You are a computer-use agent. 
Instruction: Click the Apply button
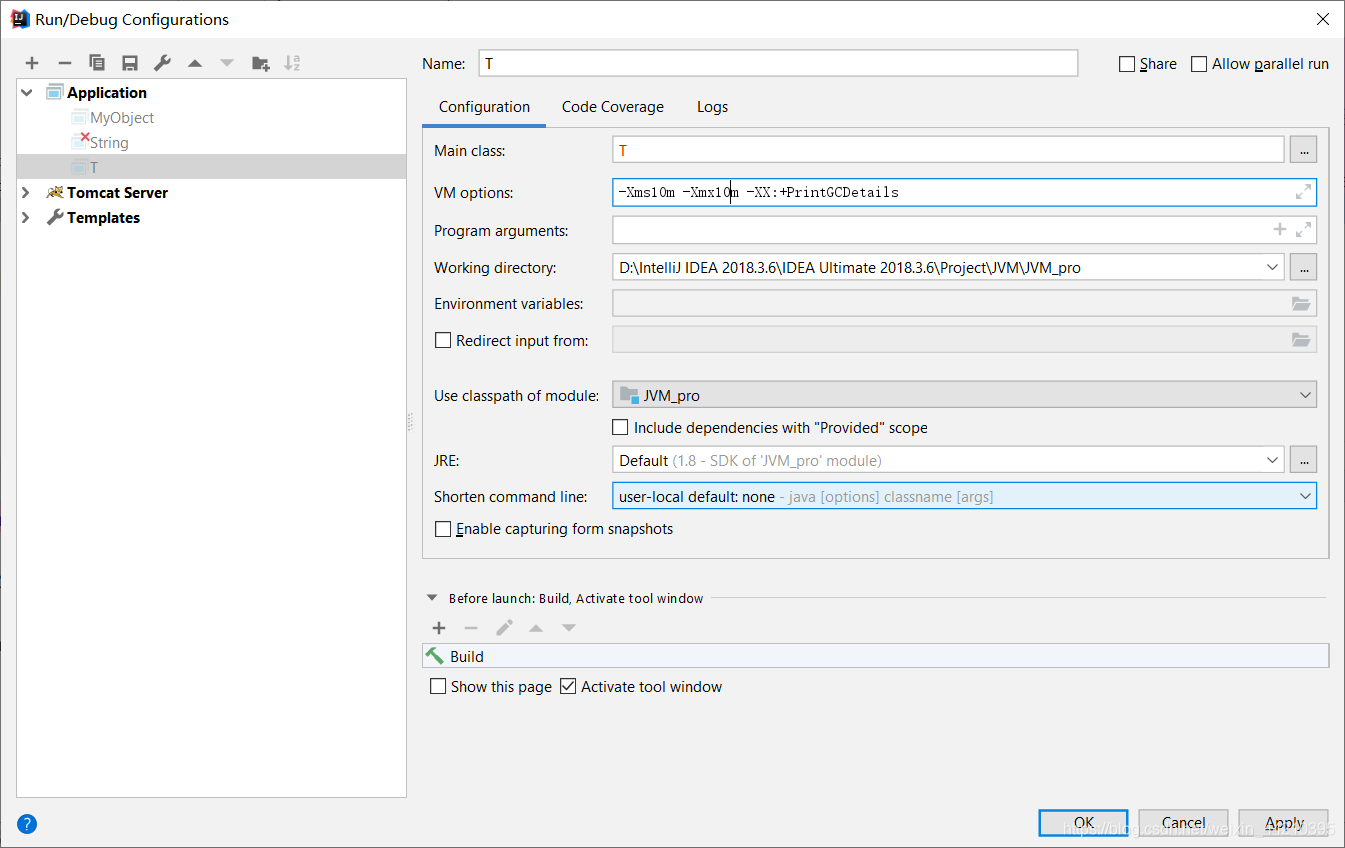tap(1284, 823)
